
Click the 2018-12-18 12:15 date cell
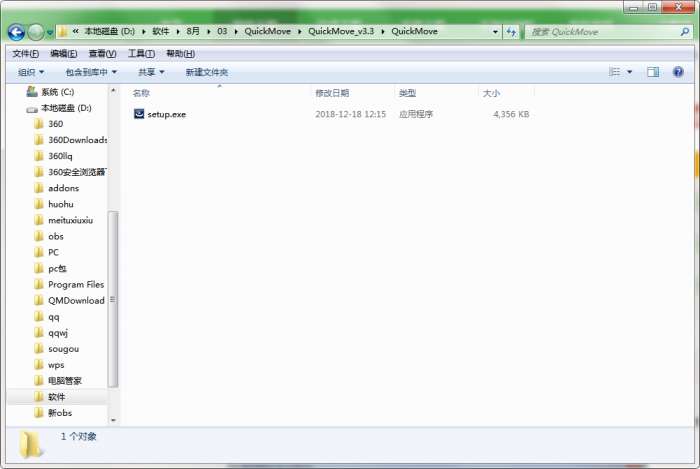point(350,114)
